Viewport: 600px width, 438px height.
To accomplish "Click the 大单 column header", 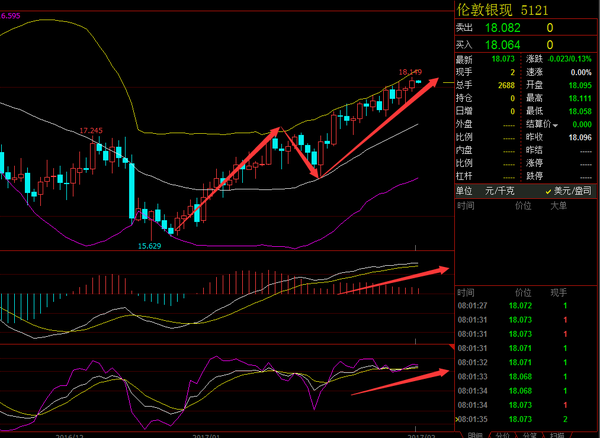I will tap(558, 206).
